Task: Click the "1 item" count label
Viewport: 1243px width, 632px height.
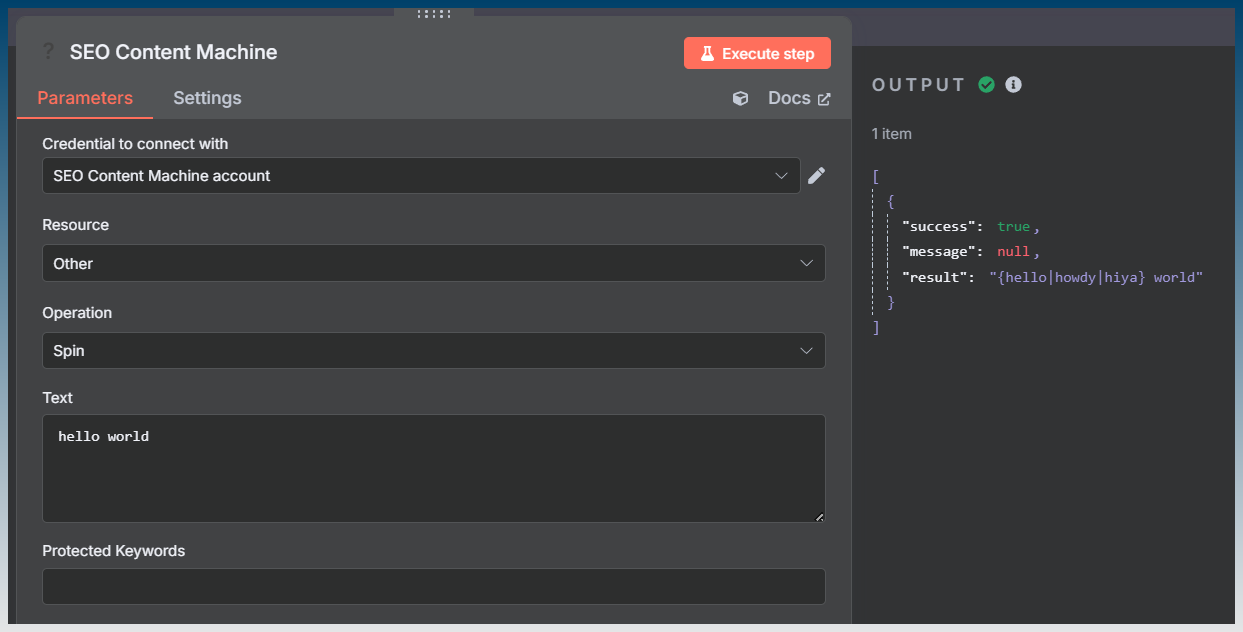Action: coord(891,134)
